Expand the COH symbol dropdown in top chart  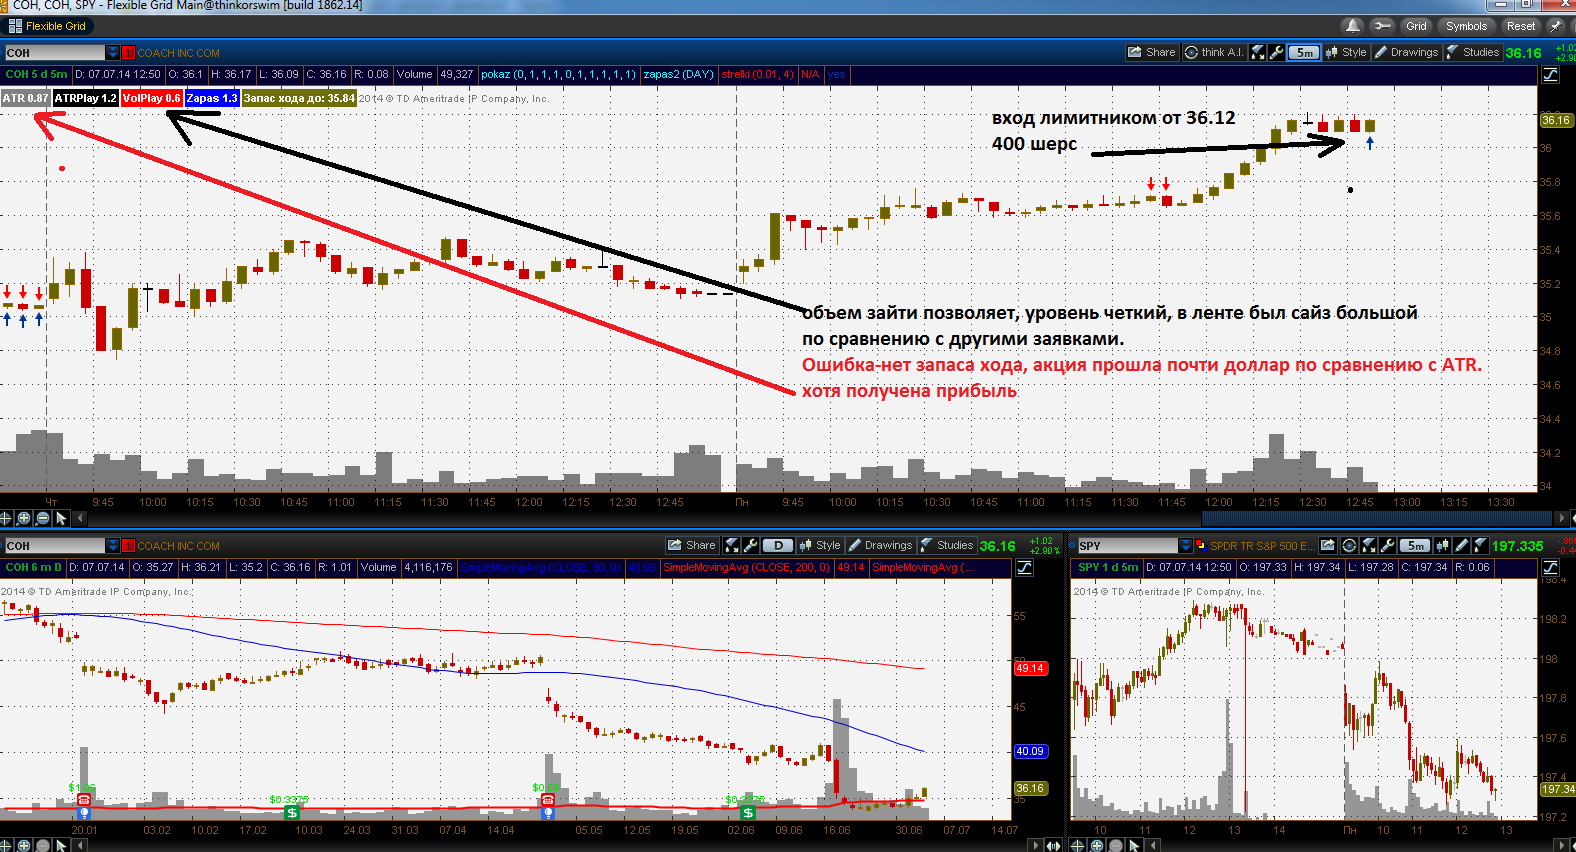coord(113,52)
